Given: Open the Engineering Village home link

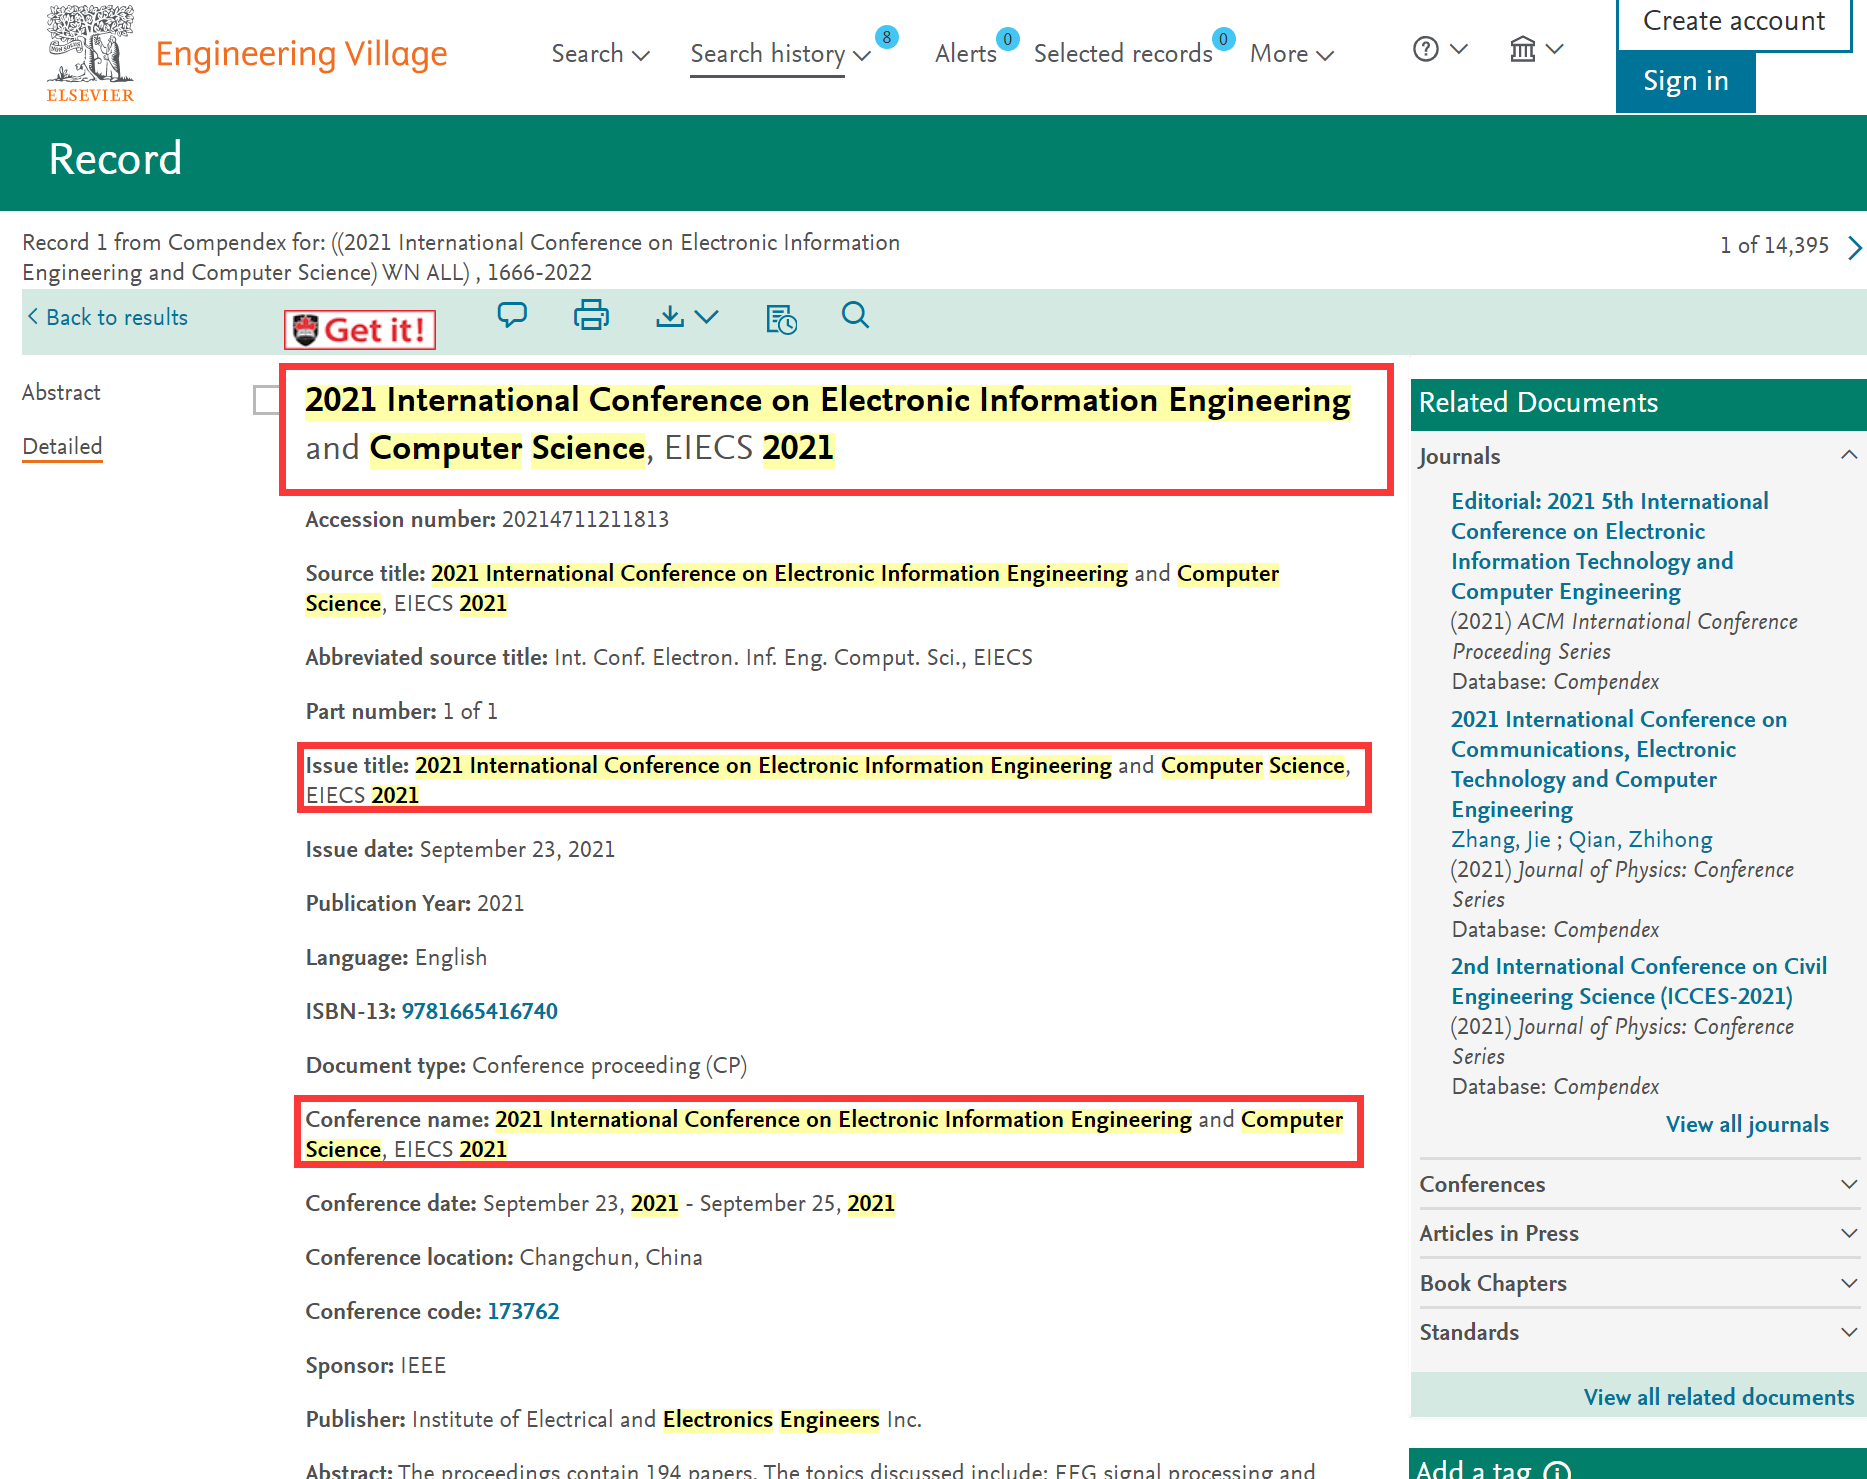Looking at the screenshot, I should [301, 54].
